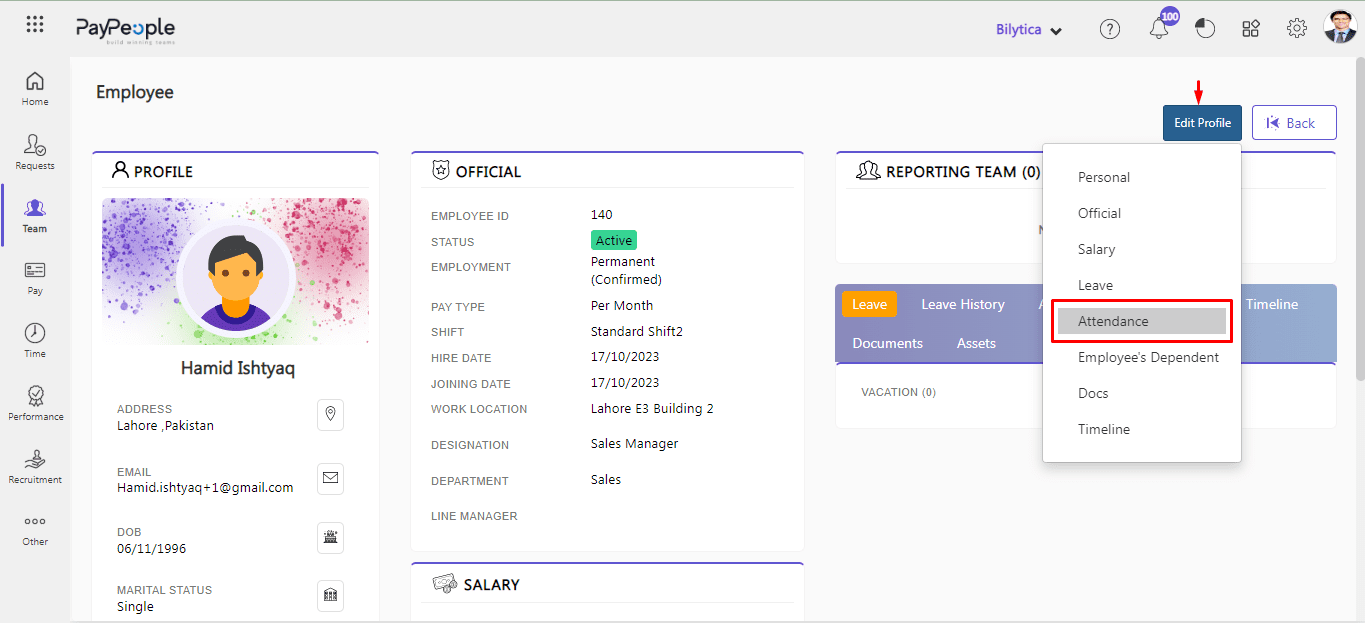Screen dimensions: 1365x623
Task: Click the Back button
Action: coord(1294,123)
